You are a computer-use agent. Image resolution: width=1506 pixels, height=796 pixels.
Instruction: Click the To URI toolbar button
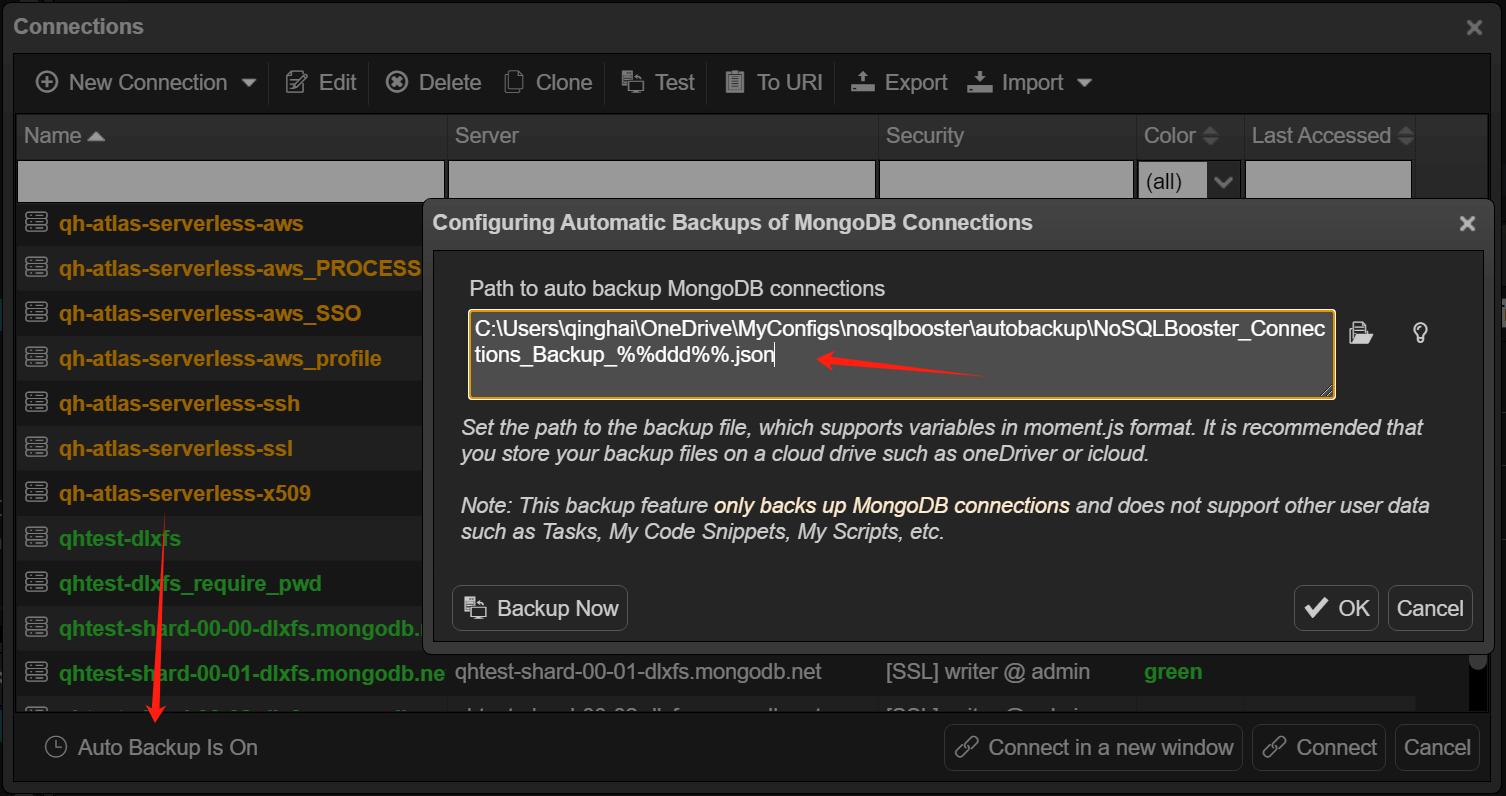tap(773, 82)
